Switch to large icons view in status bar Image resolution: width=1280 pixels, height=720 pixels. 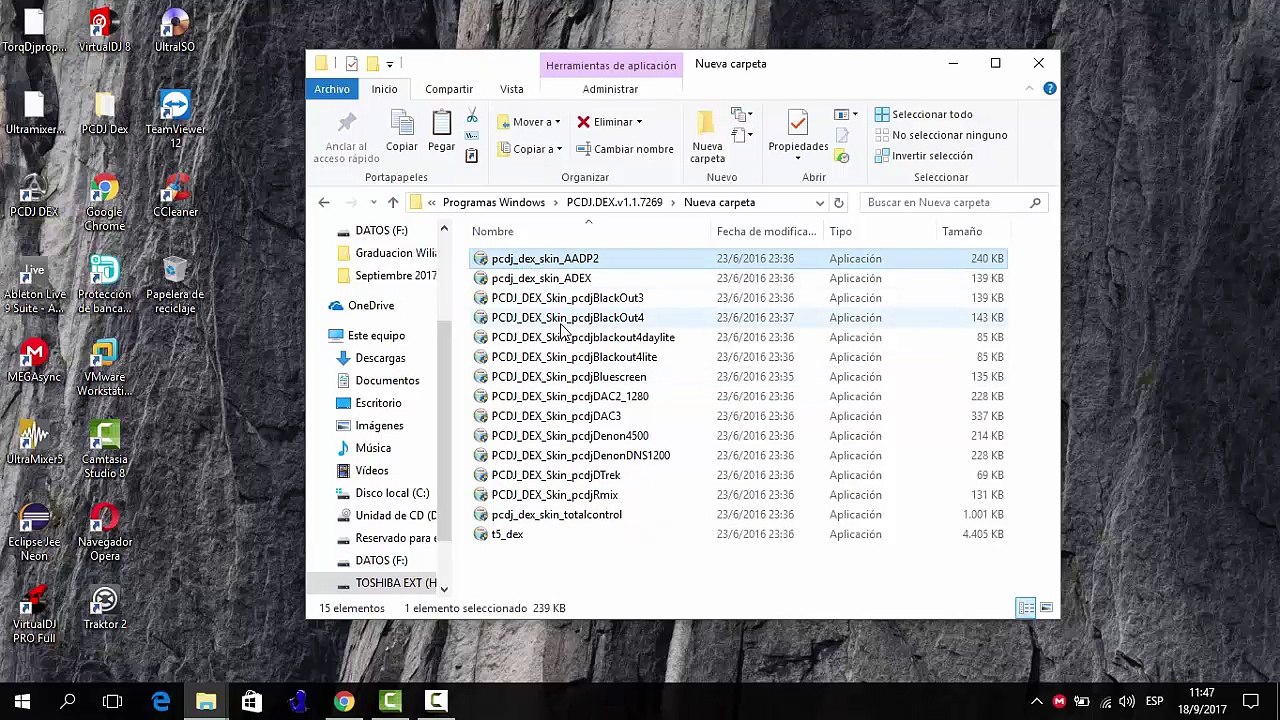click(x=1046, y=608)
